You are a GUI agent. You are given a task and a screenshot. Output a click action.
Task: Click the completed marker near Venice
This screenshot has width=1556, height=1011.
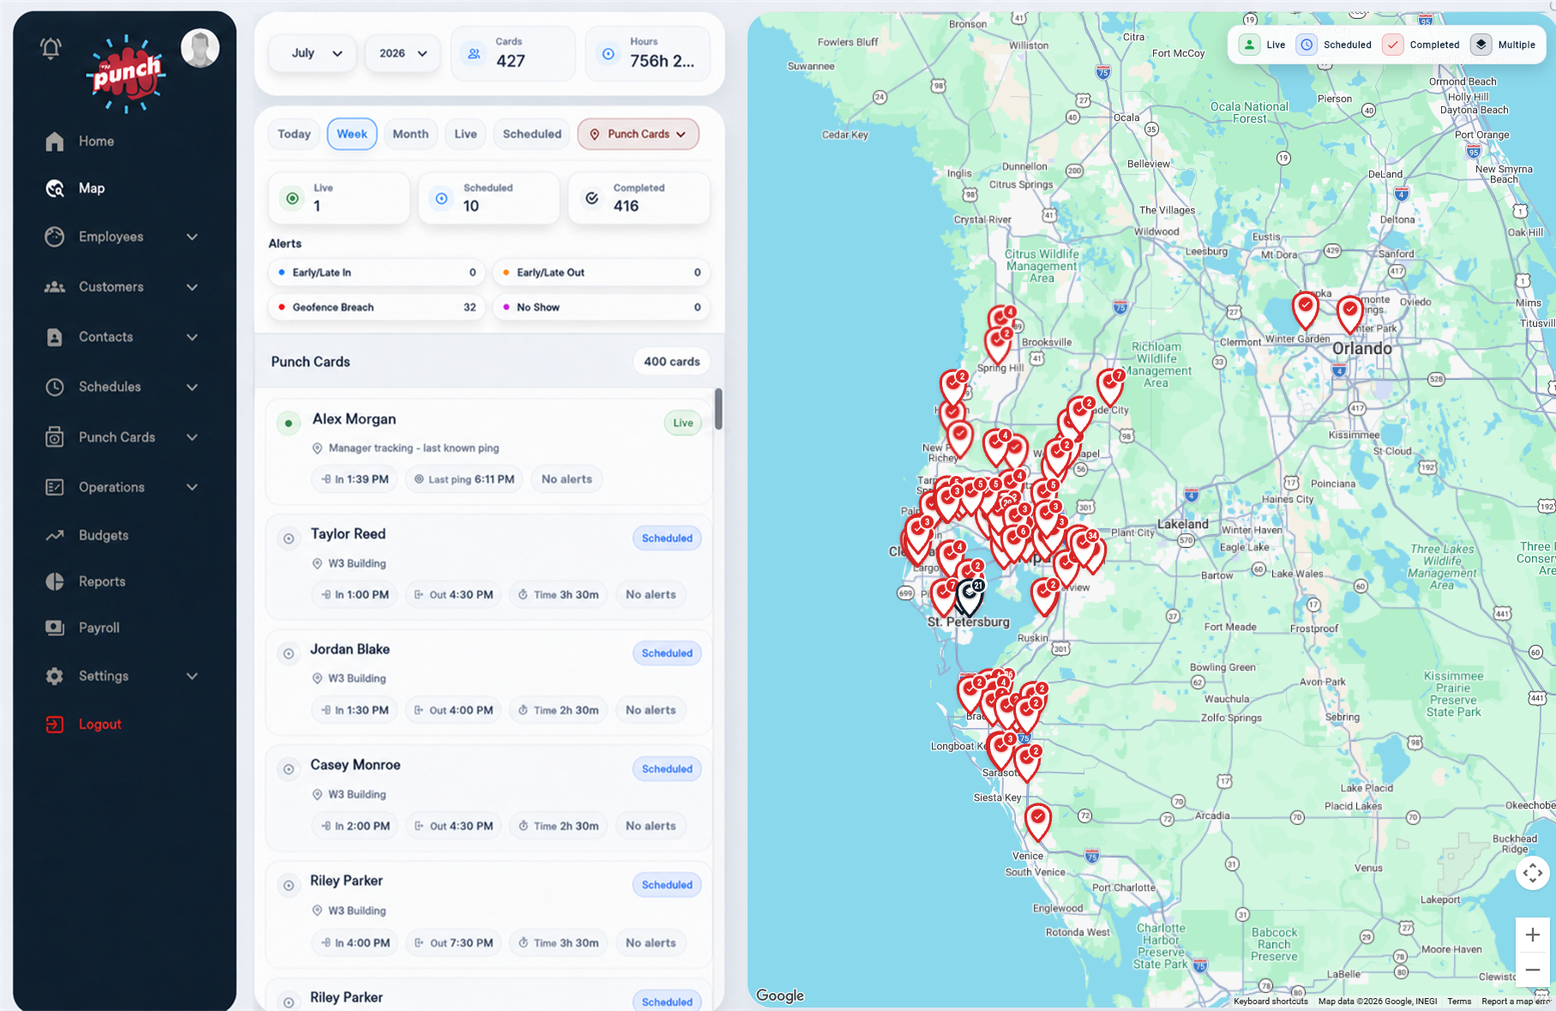coord(1038,821)
